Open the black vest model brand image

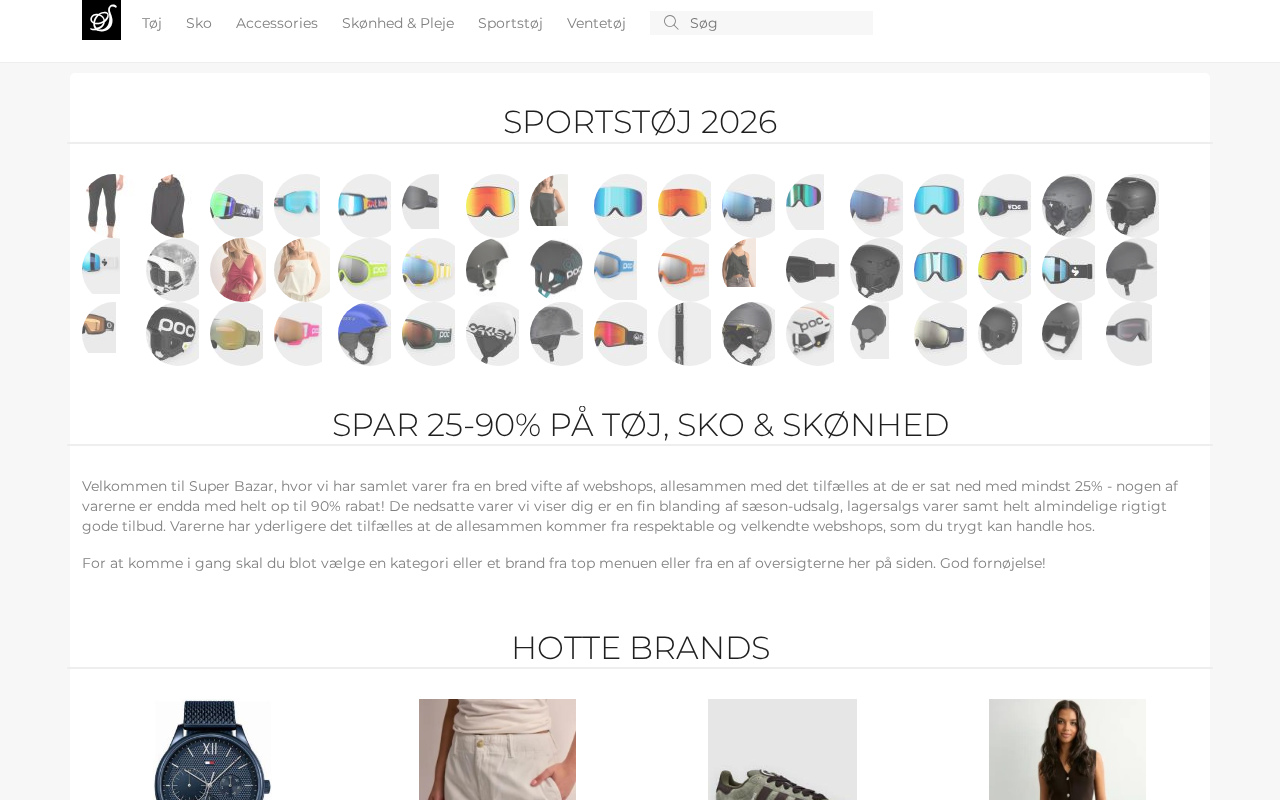pyautogui.click(x=1067, y=749)
